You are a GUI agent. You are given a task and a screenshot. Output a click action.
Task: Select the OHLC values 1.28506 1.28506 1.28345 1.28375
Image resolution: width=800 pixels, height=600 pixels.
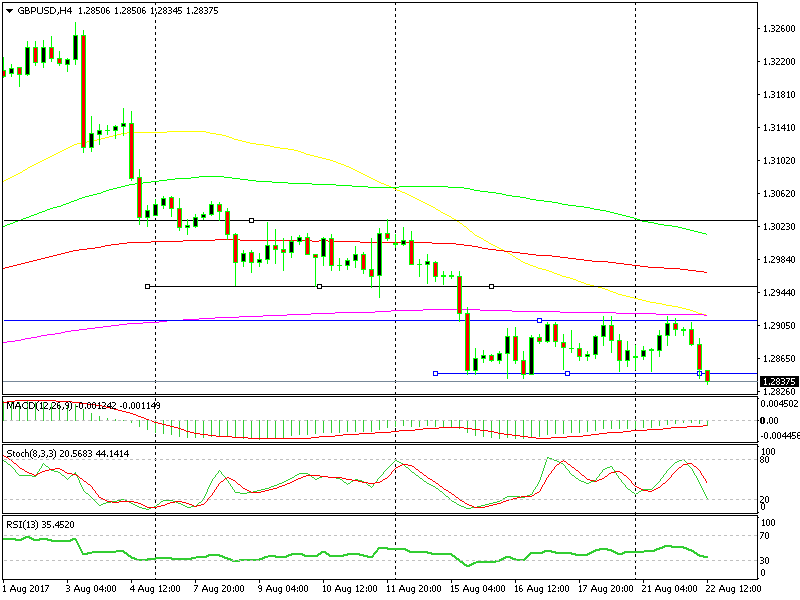(x=147, y=11)
